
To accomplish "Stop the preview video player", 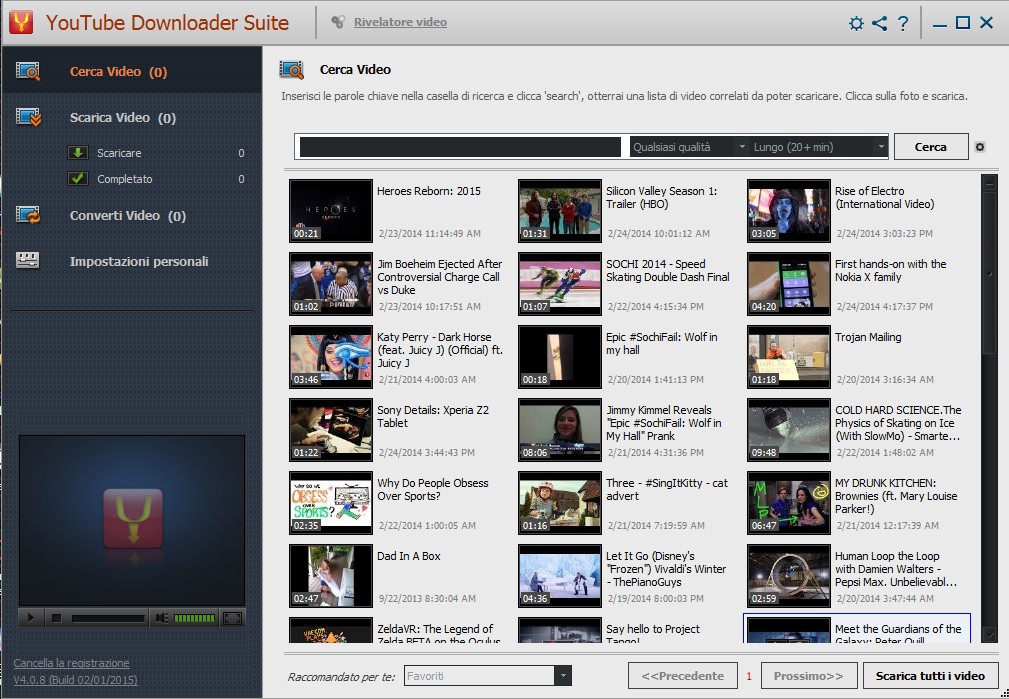I will 57,618.
